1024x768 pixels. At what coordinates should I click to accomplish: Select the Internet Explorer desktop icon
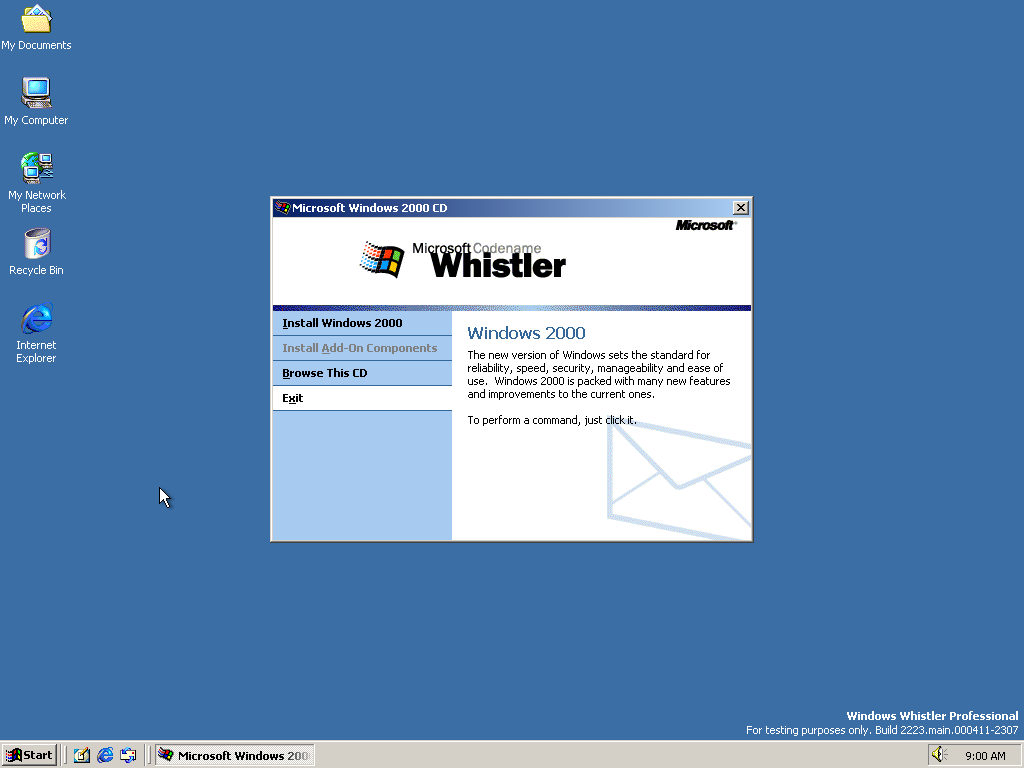[36, 333]
